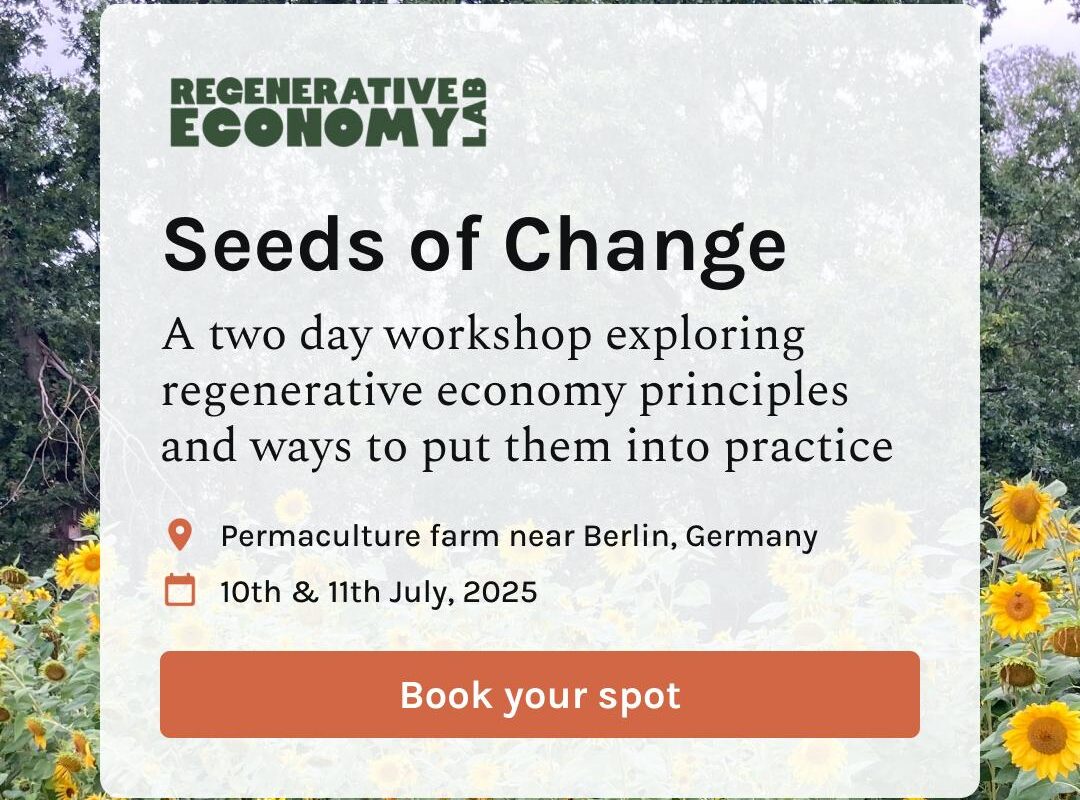Click the 10th & 11th July, 2025 date
Image resolution: width=1080 pixels, height=800 pixels.
tap(378, 592)
